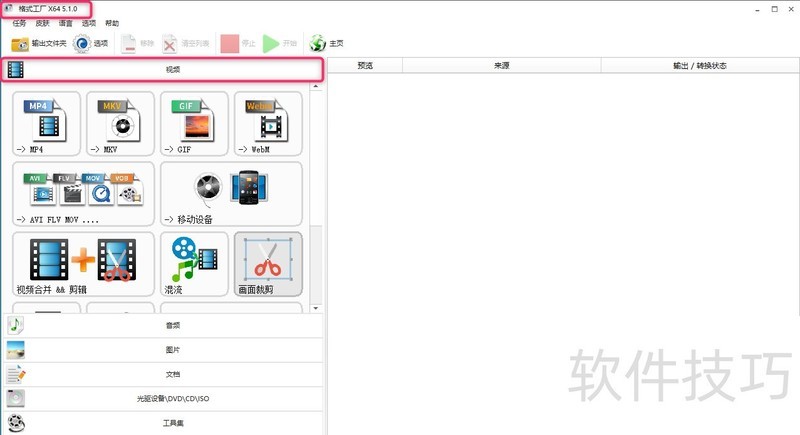Viewport: 800px width, 435px height.
Task: Open the AVI FLV MOV conversion tile
Action: 83,194
